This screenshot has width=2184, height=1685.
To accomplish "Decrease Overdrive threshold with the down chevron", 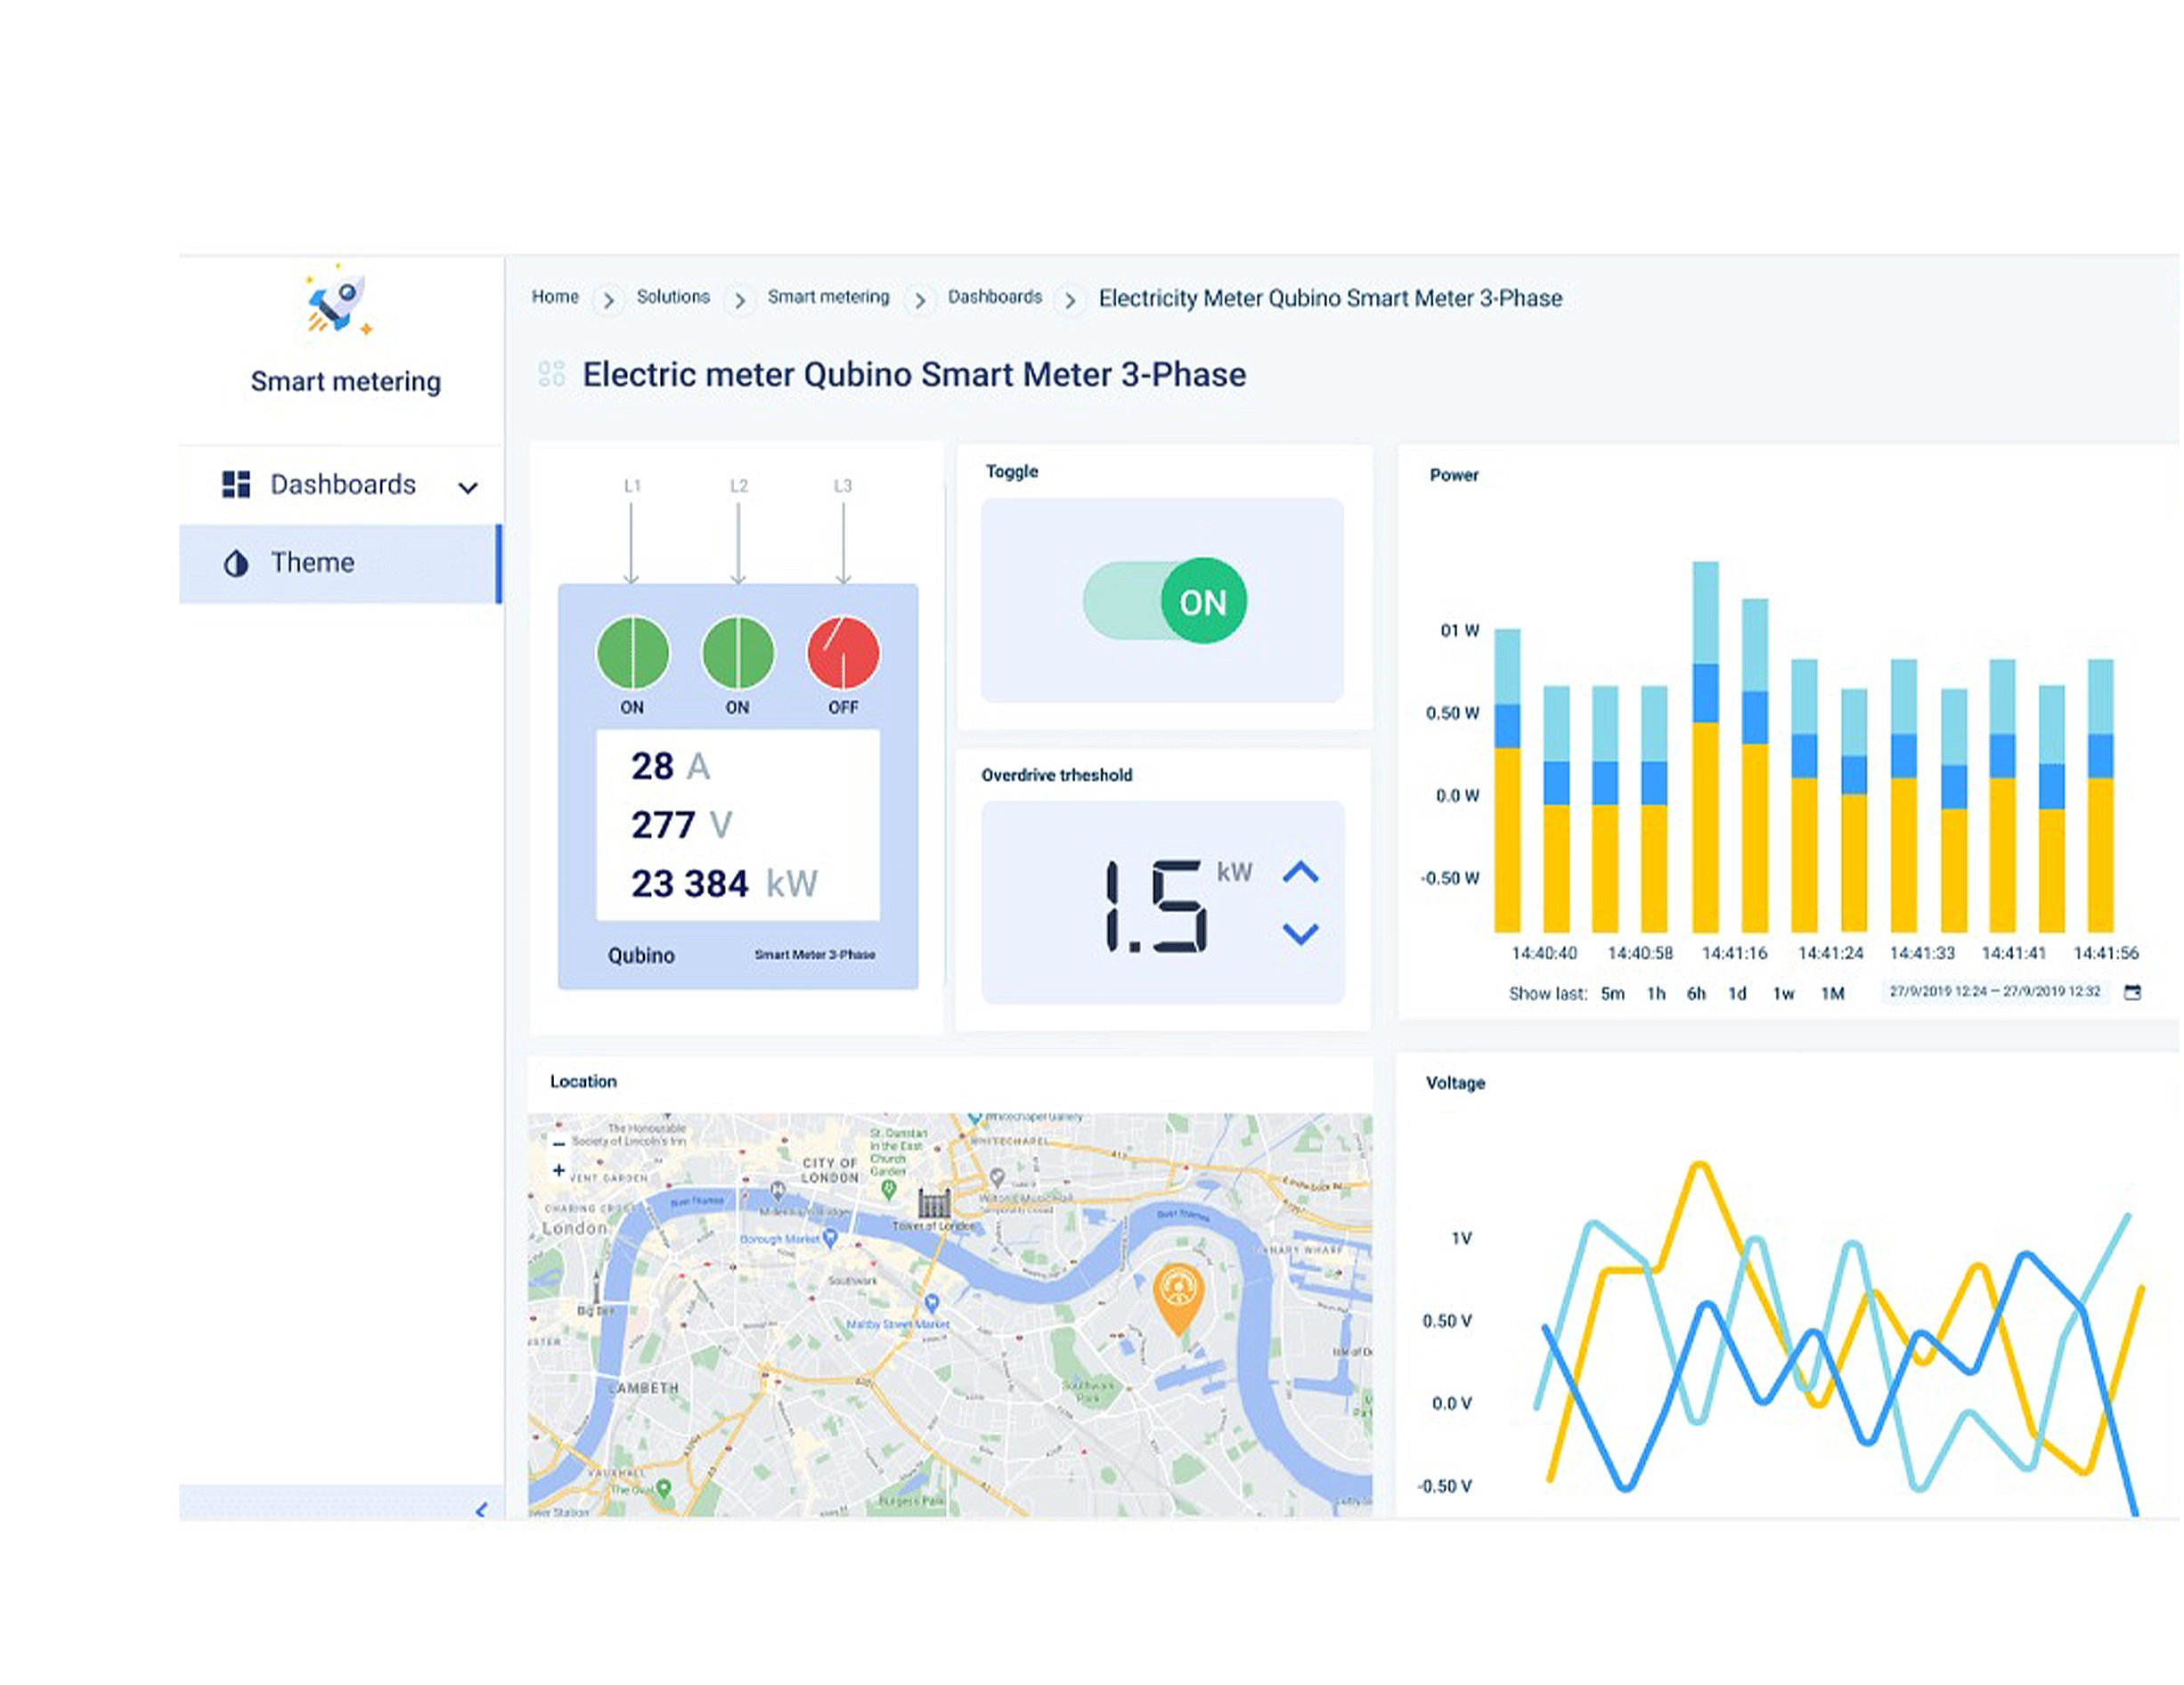I will click(x=1302, y=933).
